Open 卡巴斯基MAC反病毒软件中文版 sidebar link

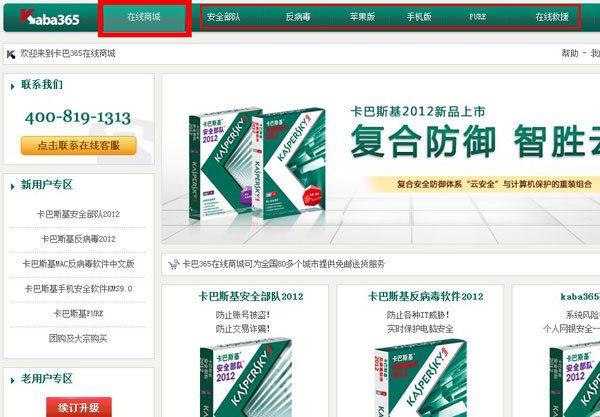pyautogui.click(x=78, y=264)
